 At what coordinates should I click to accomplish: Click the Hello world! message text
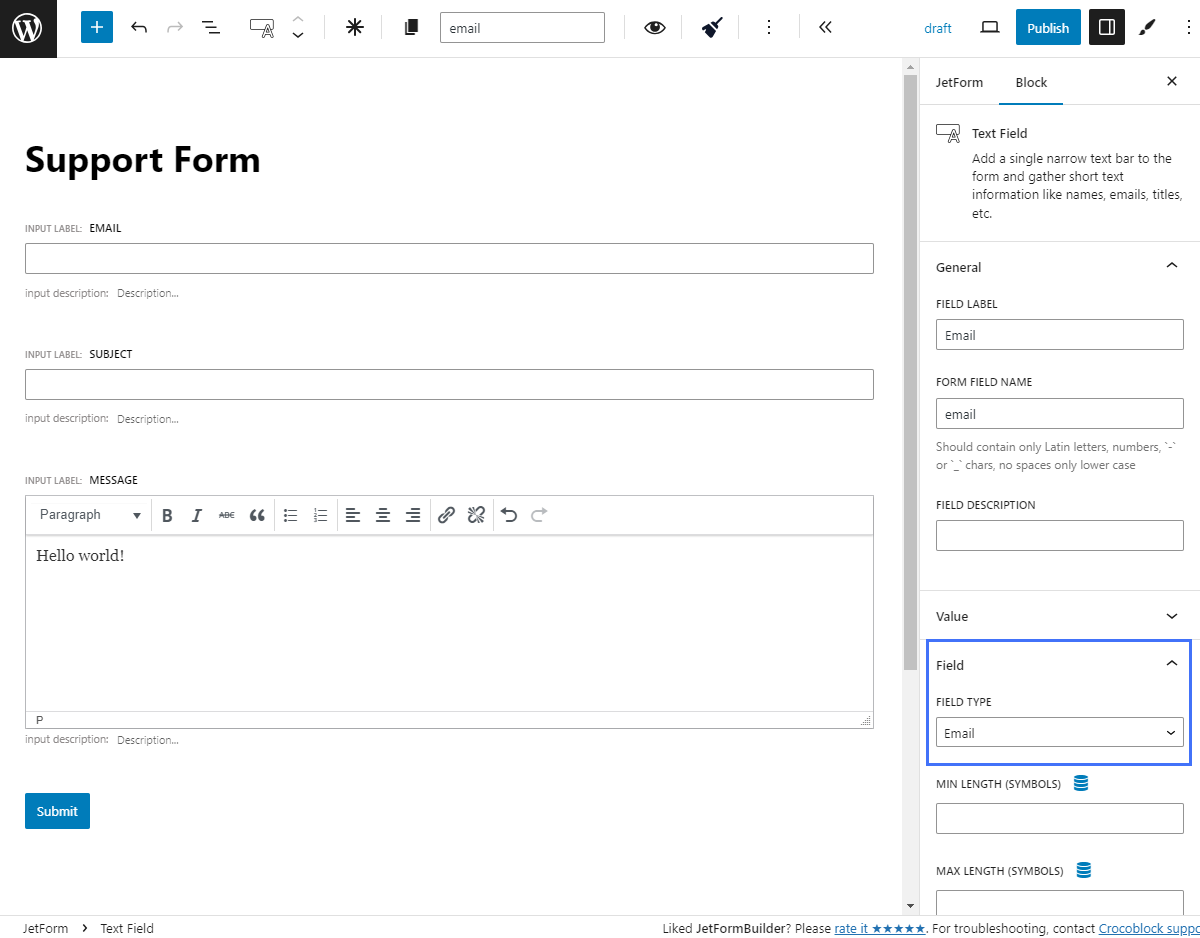[x=80, y=555]
